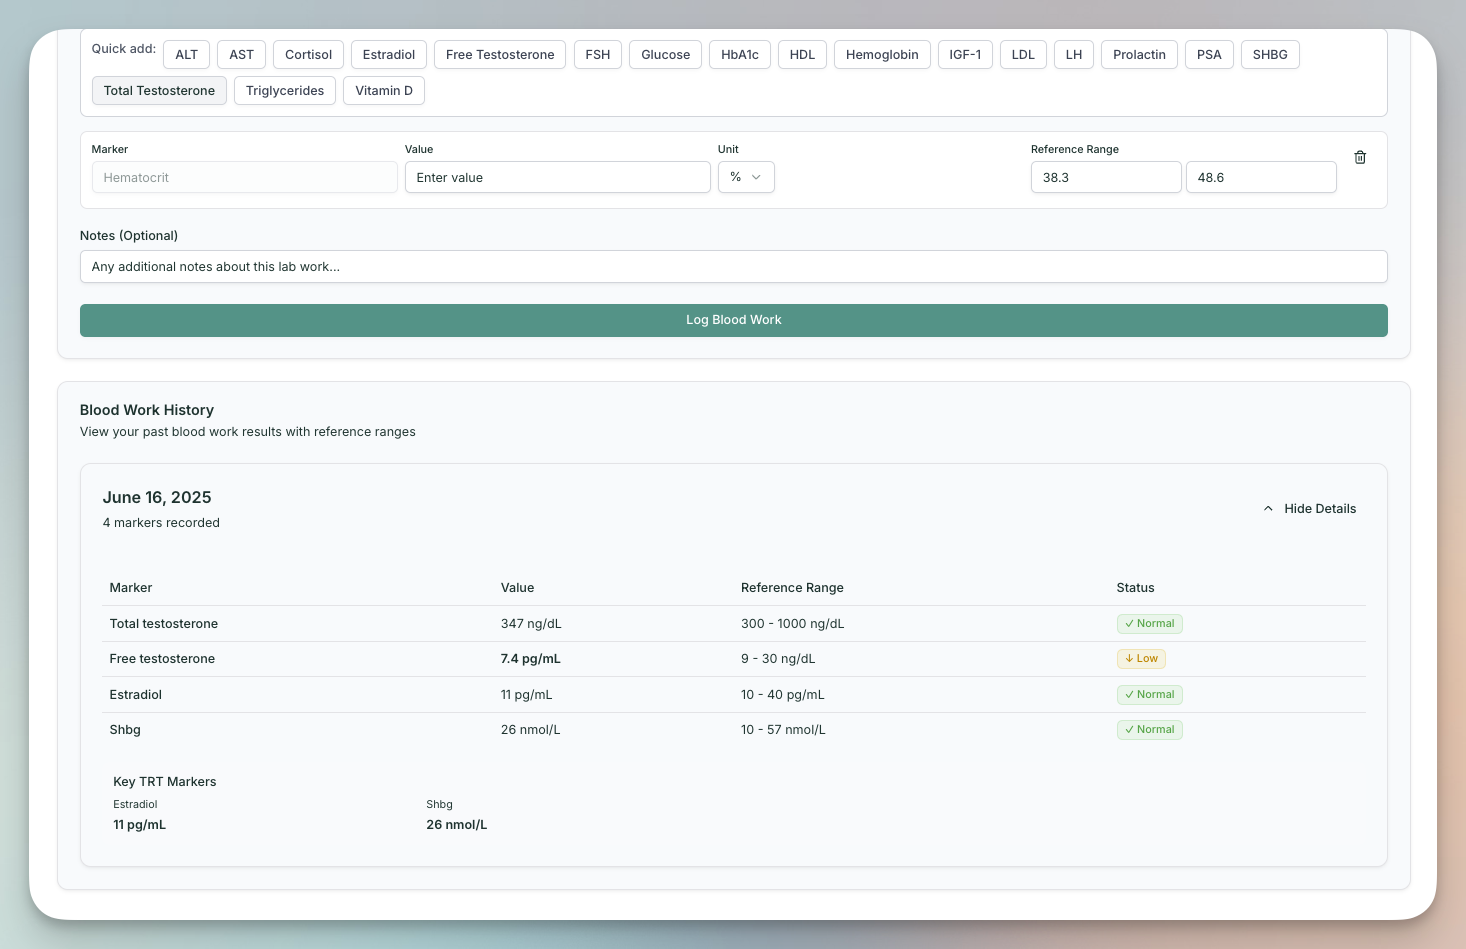Screen dimensions: 1466x949
Task: Select the Low status badge for Free testosterone
Action: click(x=1141, y=658)
